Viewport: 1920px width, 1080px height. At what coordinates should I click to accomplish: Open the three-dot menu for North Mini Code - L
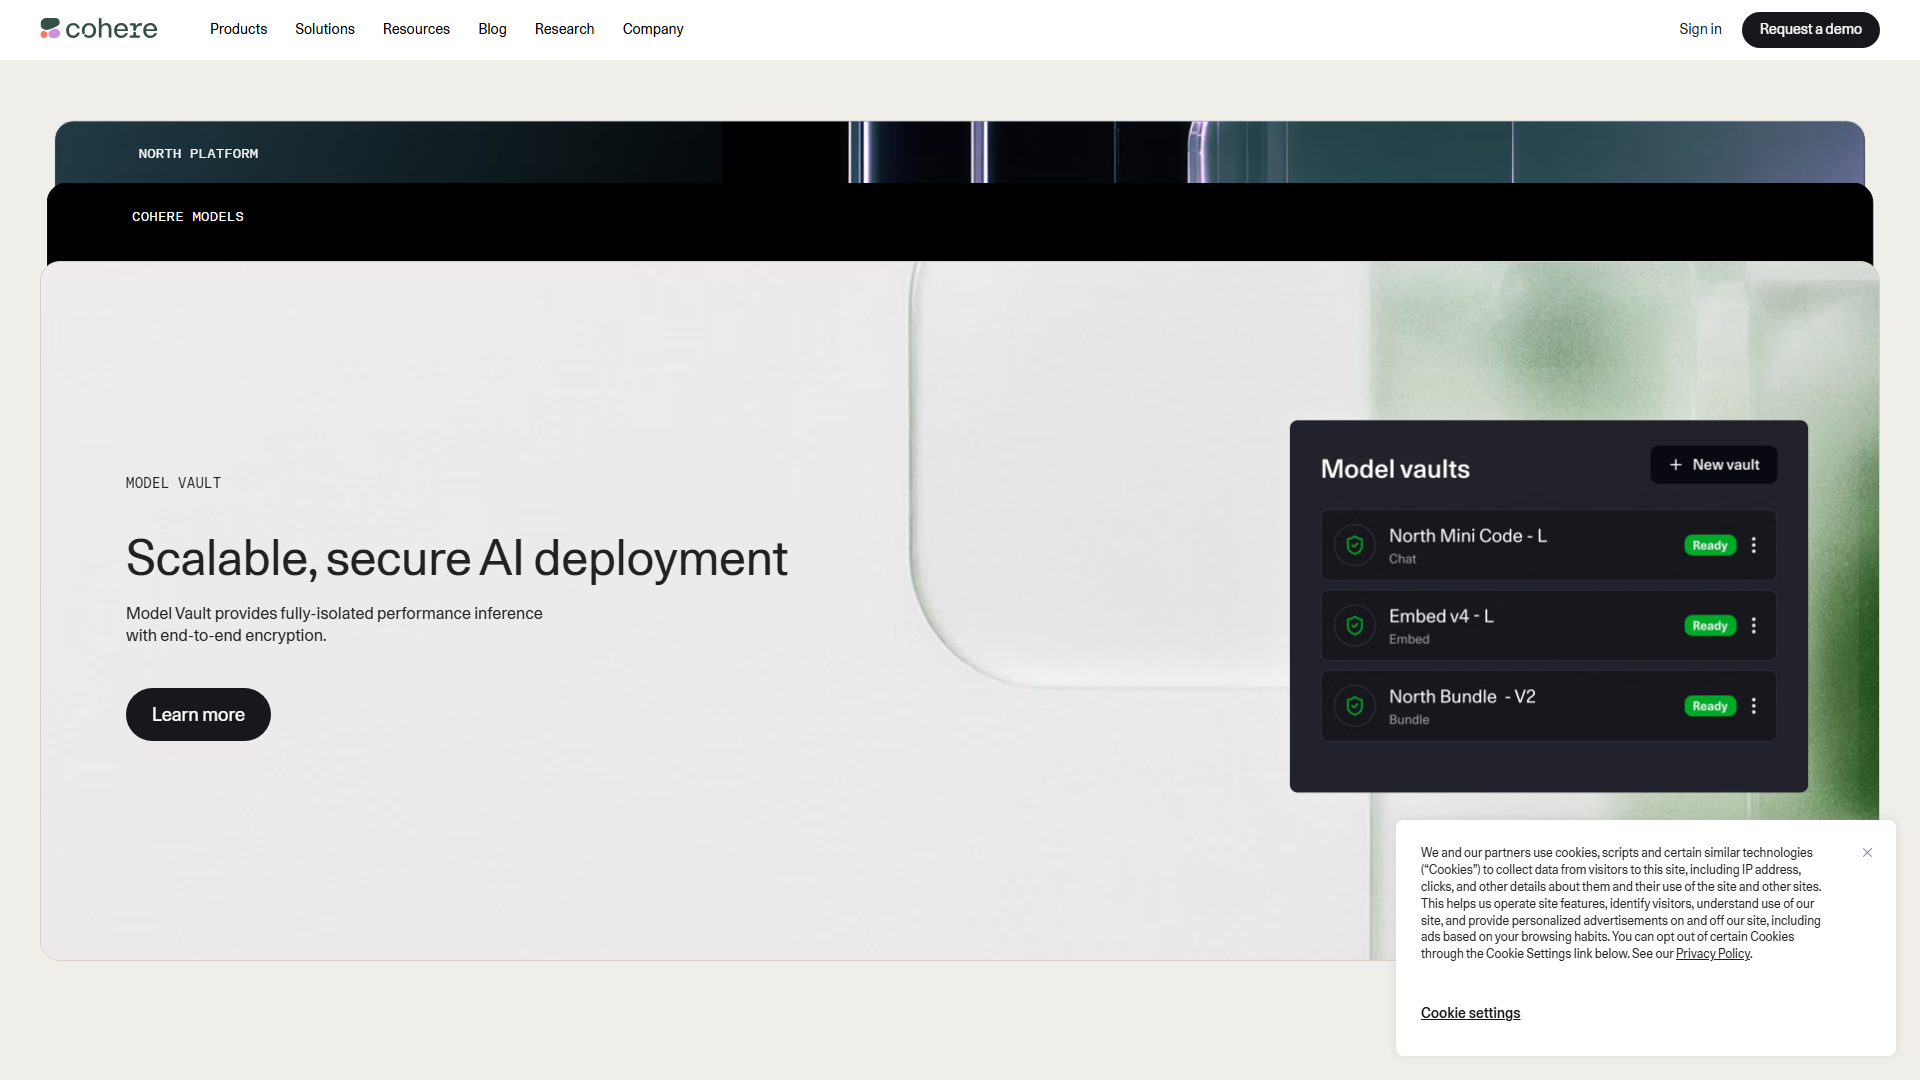(x=1754, y=545)
